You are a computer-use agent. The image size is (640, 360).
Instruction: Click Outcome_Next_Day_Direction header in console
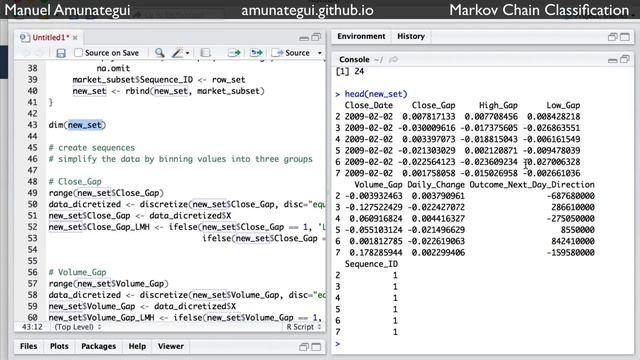(x=532, y=184)
